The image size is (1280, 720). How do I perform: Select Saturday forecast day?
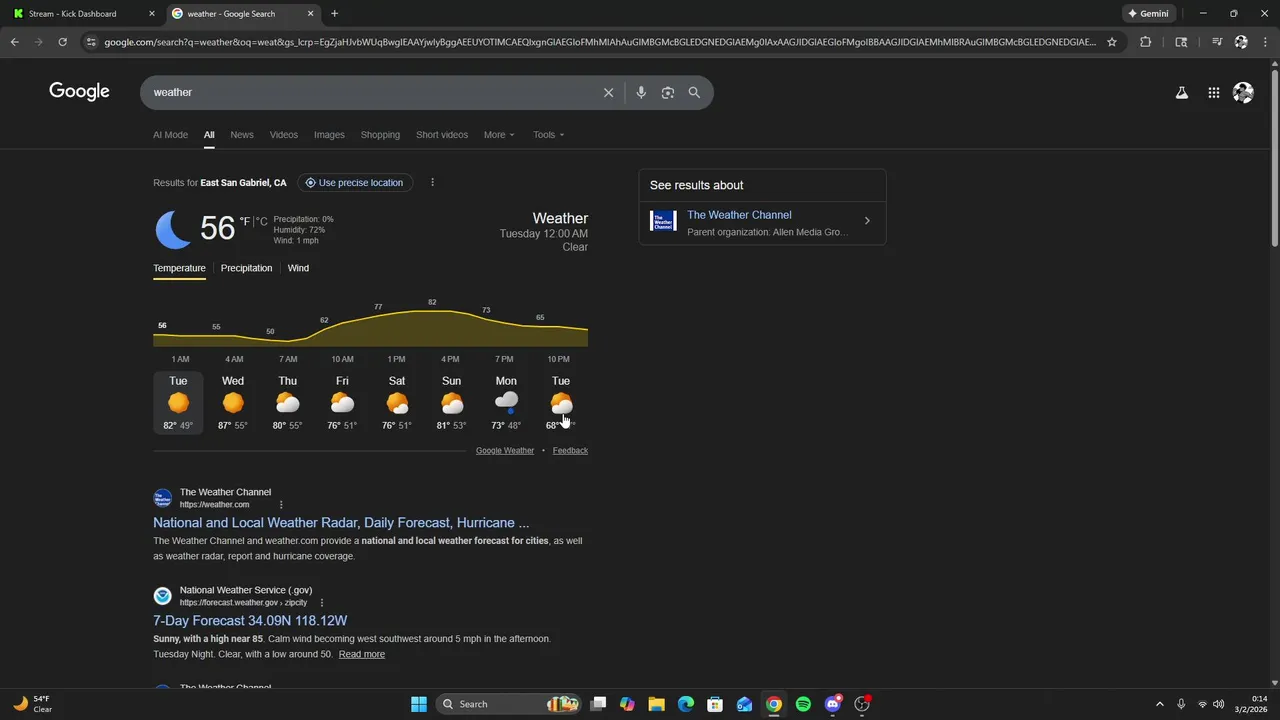397,403
